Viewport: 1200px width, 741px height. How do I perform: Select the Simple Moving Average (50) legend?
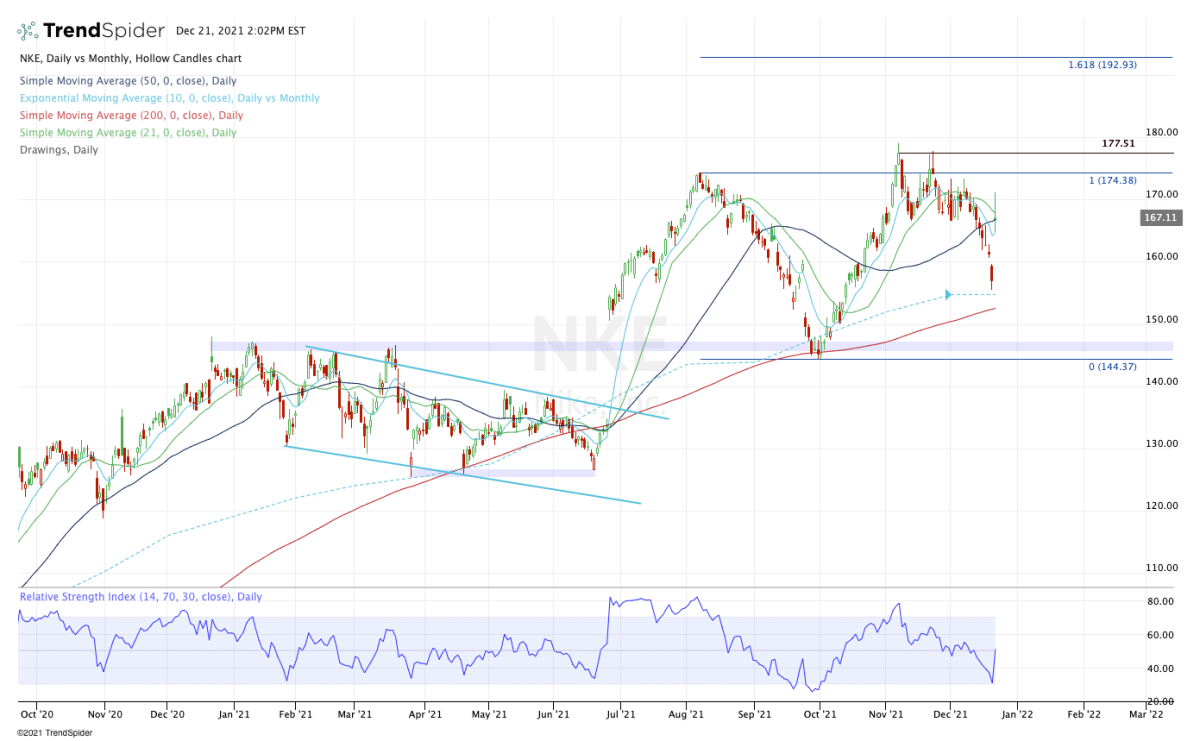(128, 81)
